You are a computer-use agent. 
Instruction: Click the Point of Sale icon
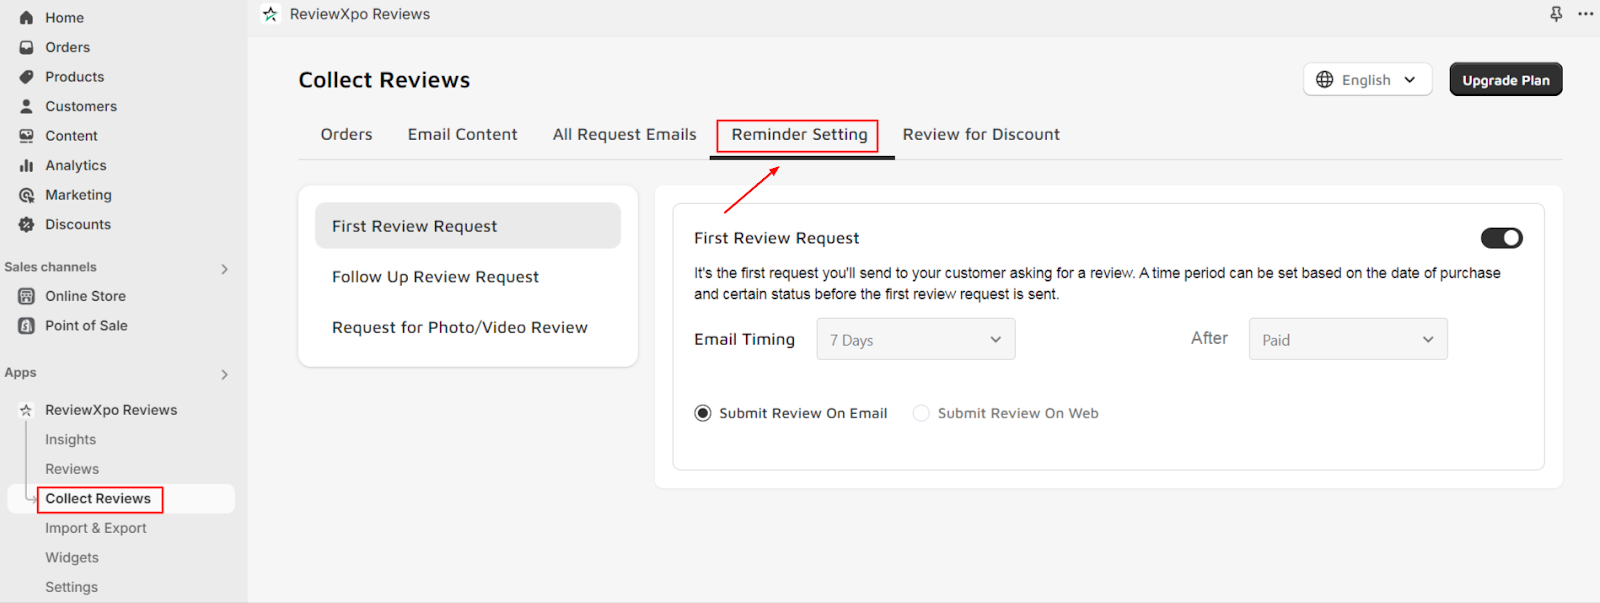click(27, 325)
